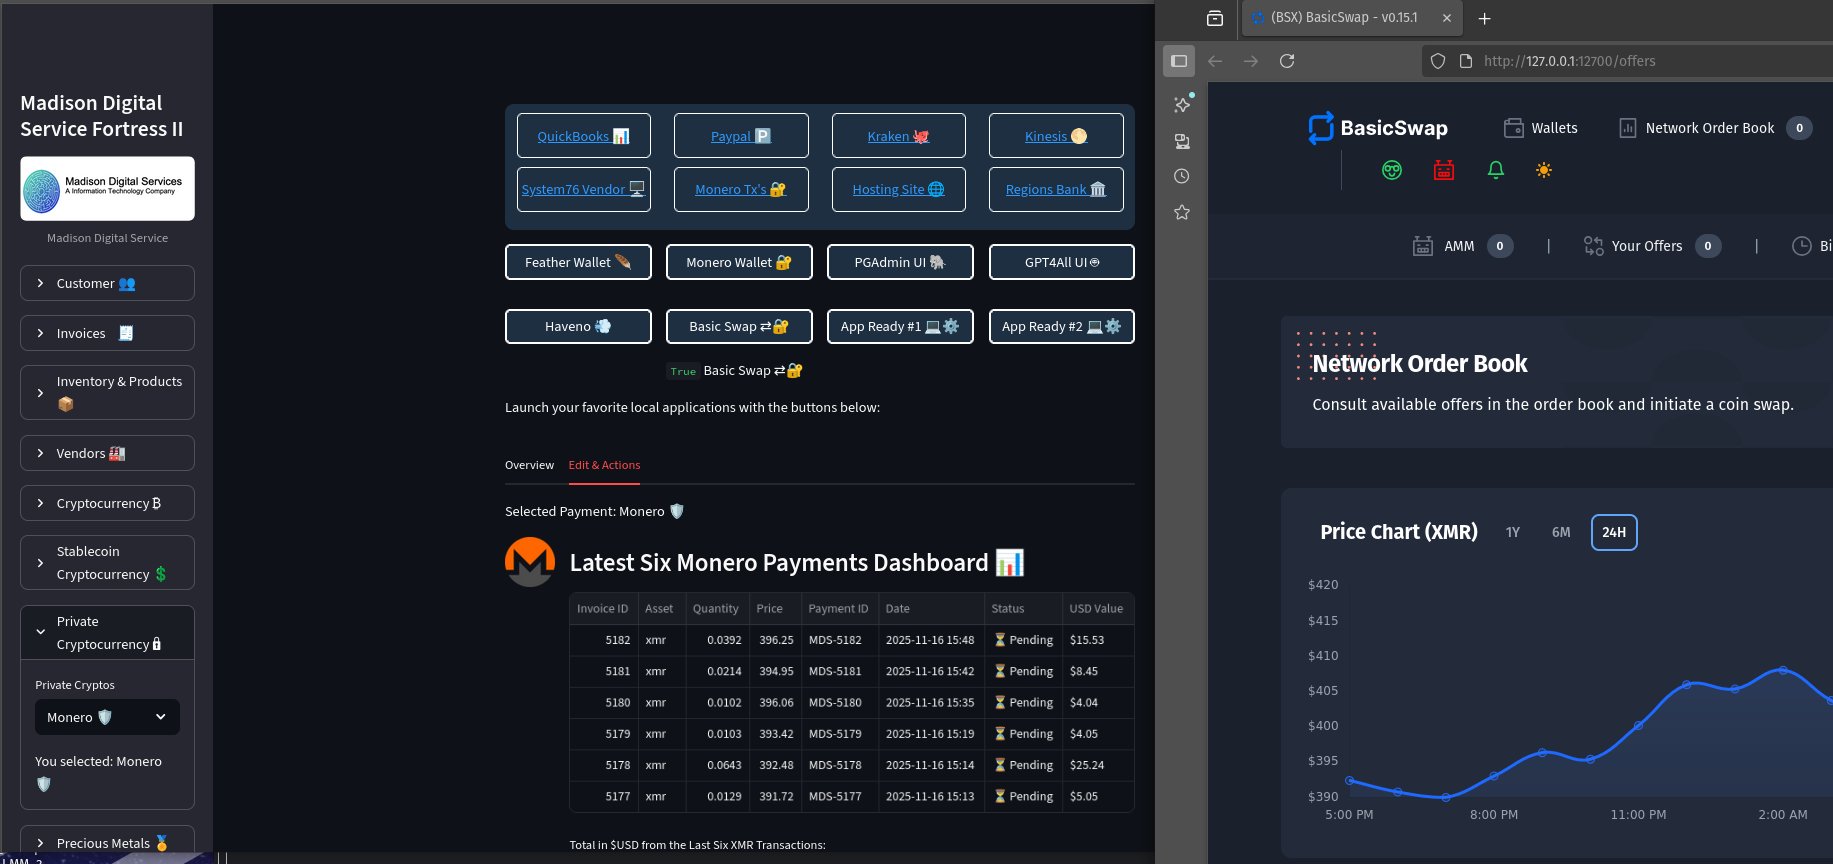
Task: Switch to the Overview tab
Action: pos(529,465)
